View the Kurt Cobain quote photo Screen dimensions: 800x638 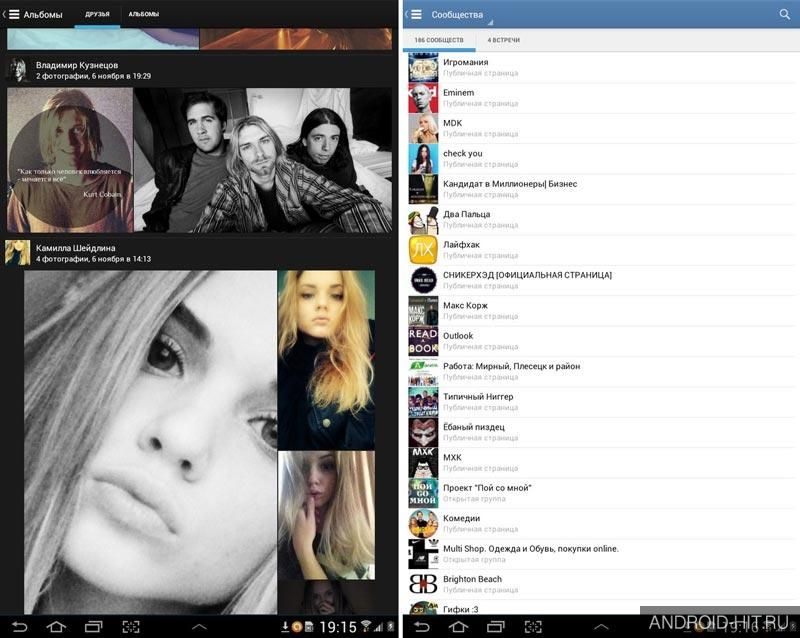click(x=70, y=160)
